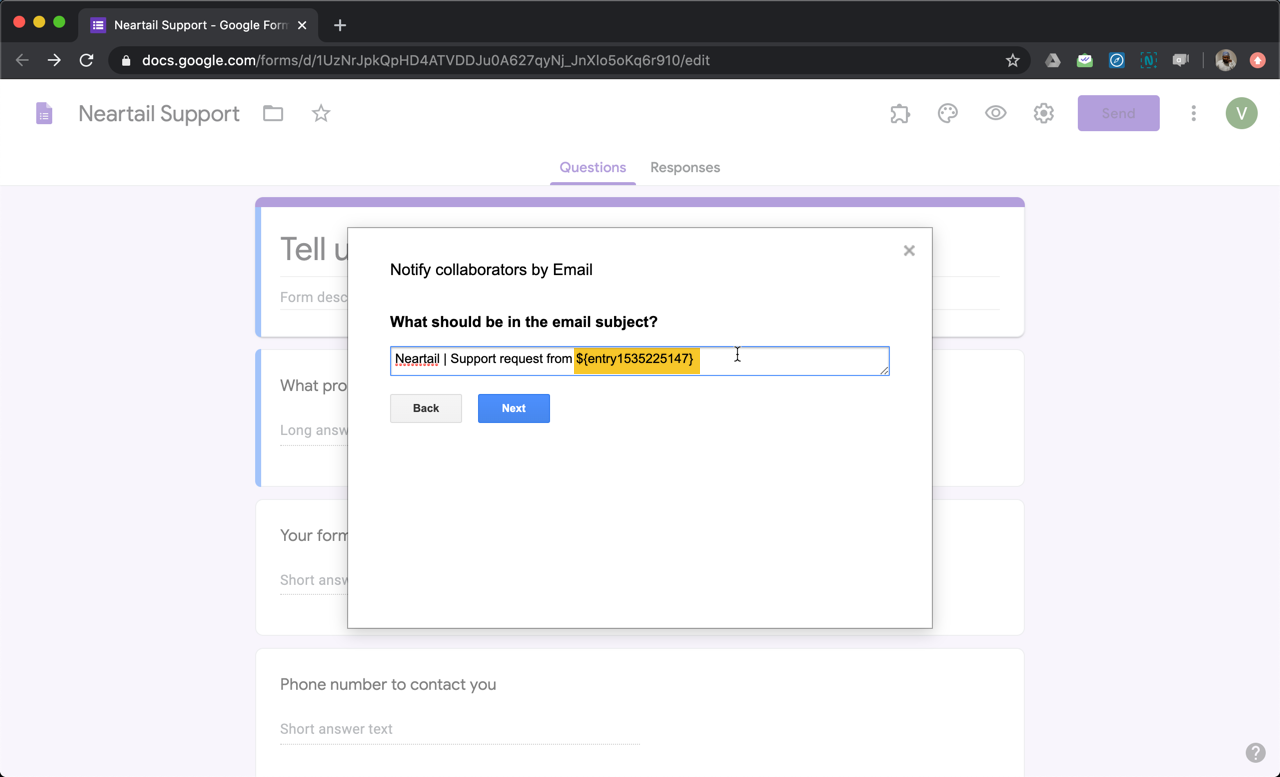Click the Back button in the dialog
The image size is (1280, 777).
pyautogui.click(x=425, y=408)
